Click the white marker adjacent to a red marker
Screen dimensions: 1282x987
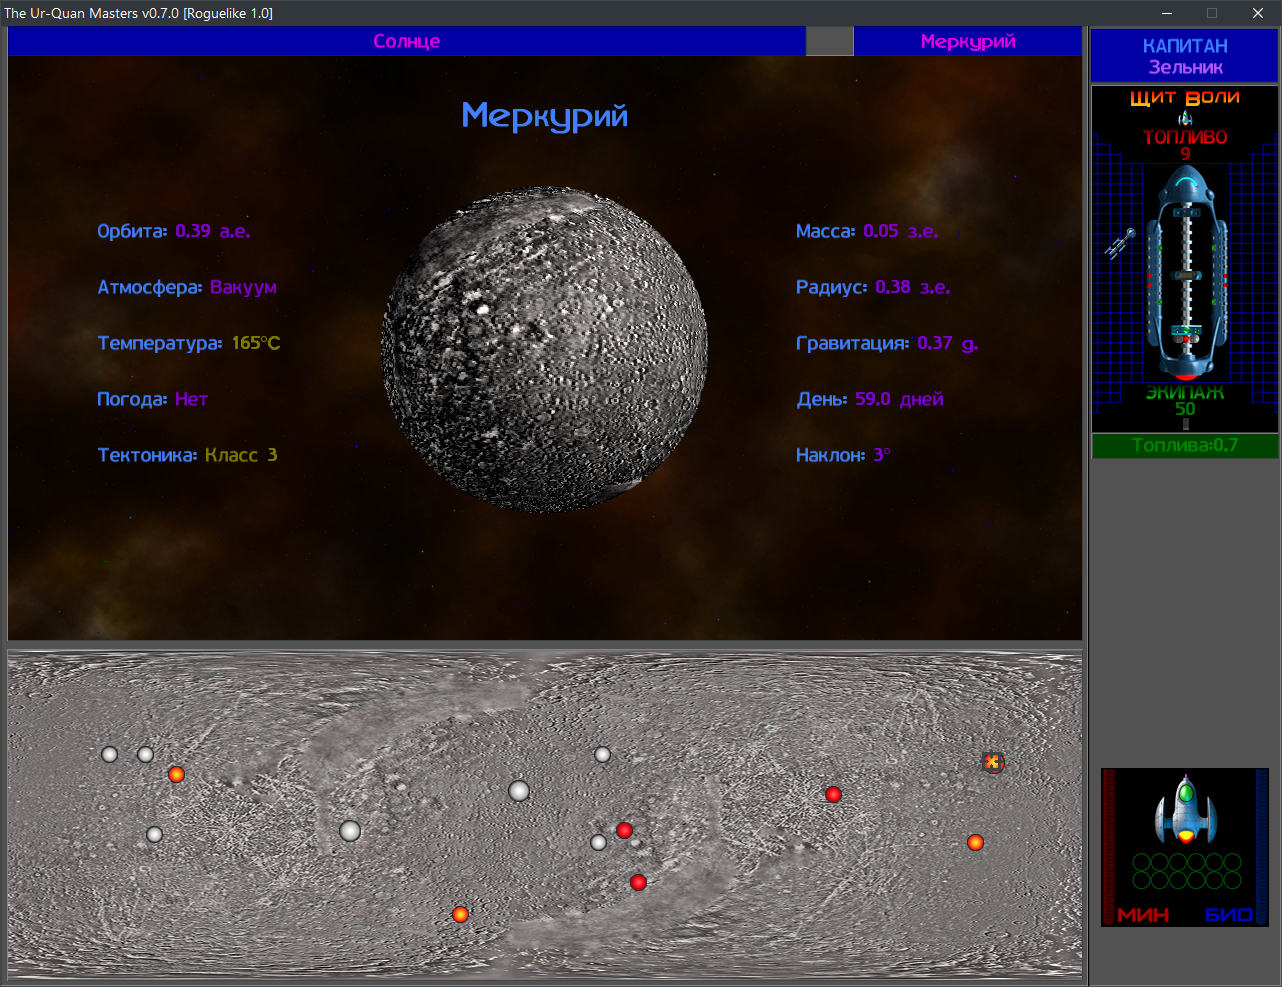[x=598, y=842]
